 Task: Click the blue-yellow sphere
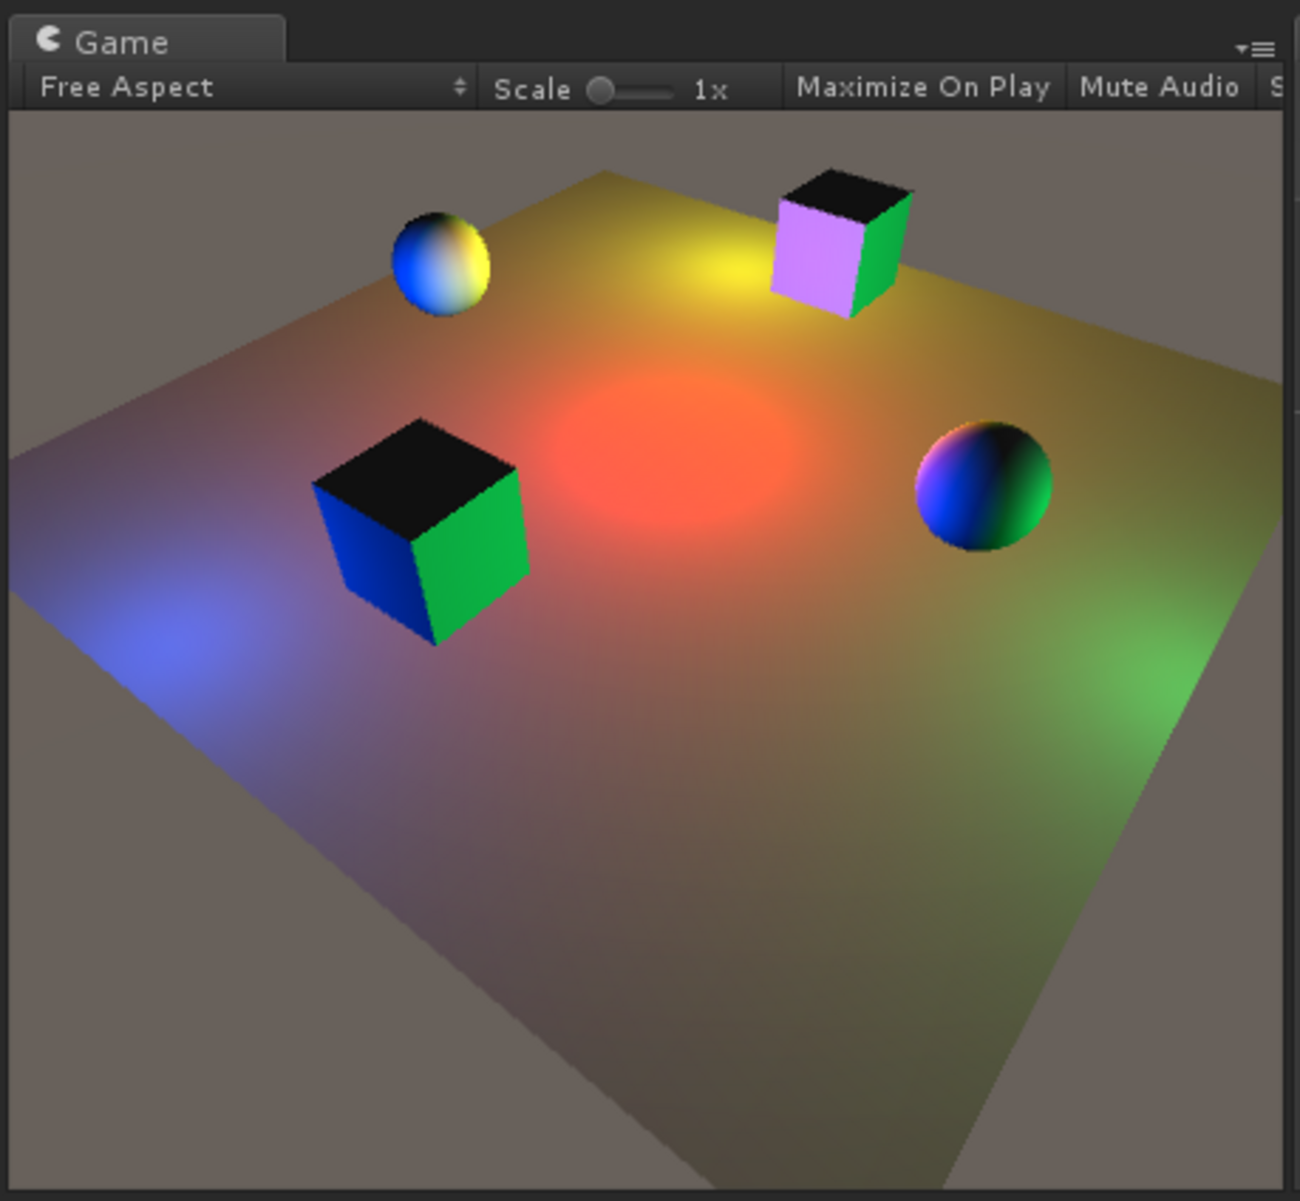point(441,264)
